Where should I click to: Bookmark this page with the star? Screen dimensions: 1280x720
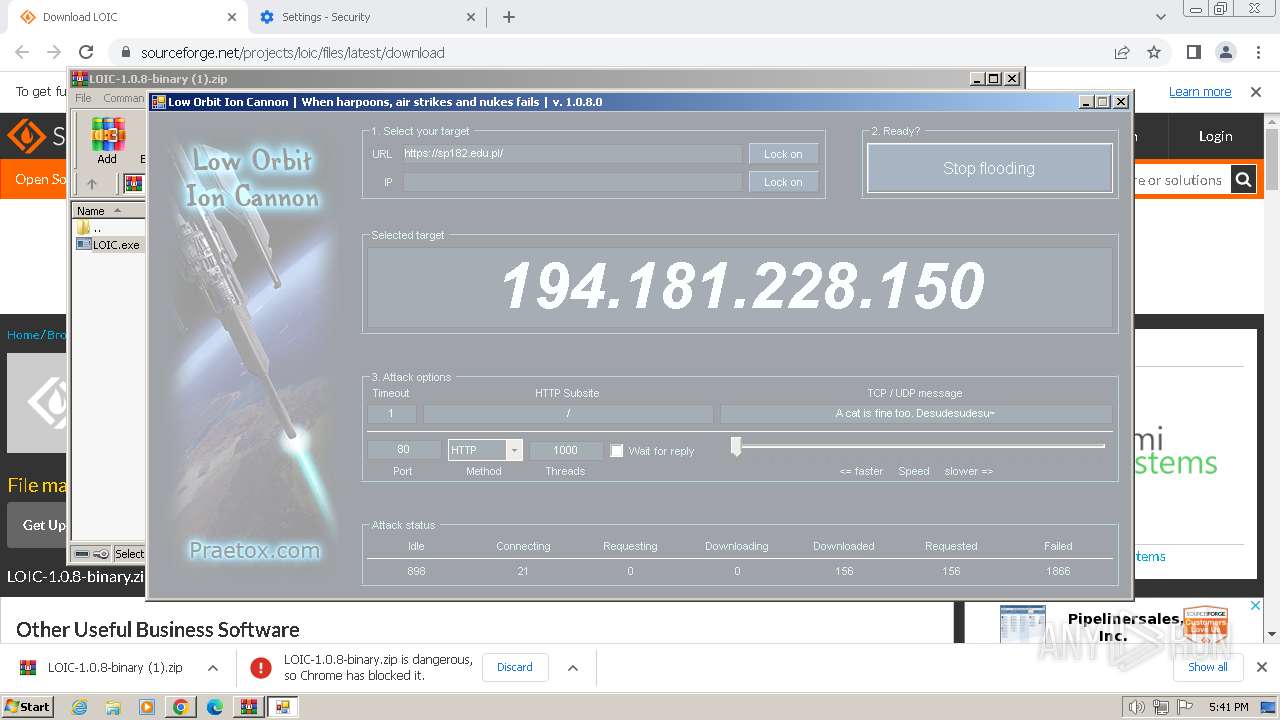click(x=1154, y=52)
